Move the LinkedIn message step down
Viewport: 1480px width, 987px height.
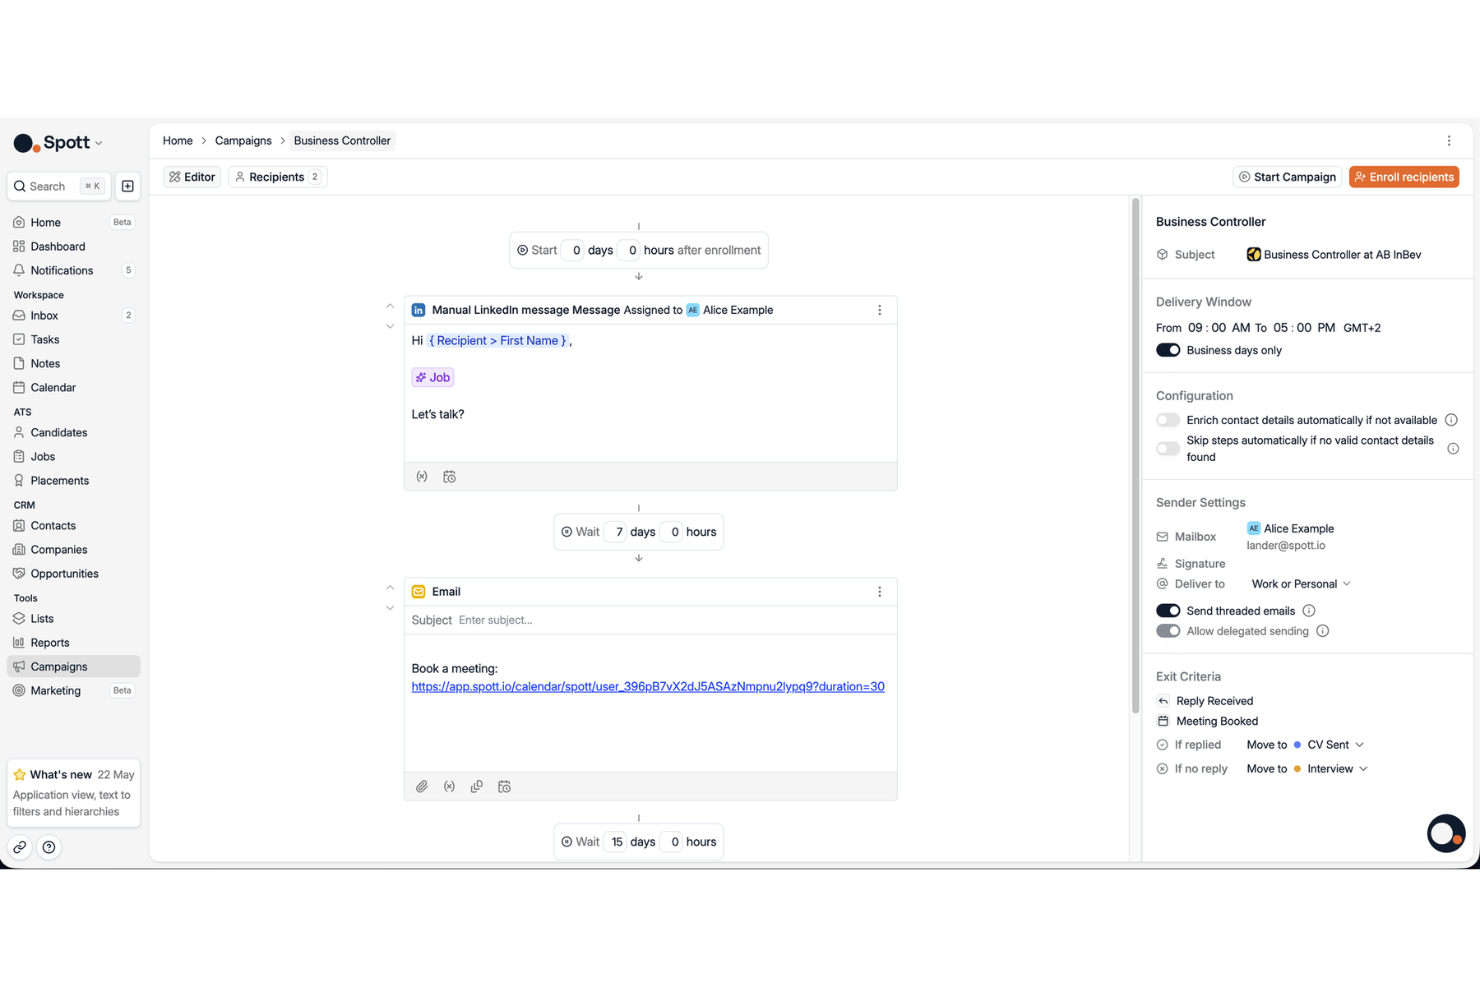point(390,326)
